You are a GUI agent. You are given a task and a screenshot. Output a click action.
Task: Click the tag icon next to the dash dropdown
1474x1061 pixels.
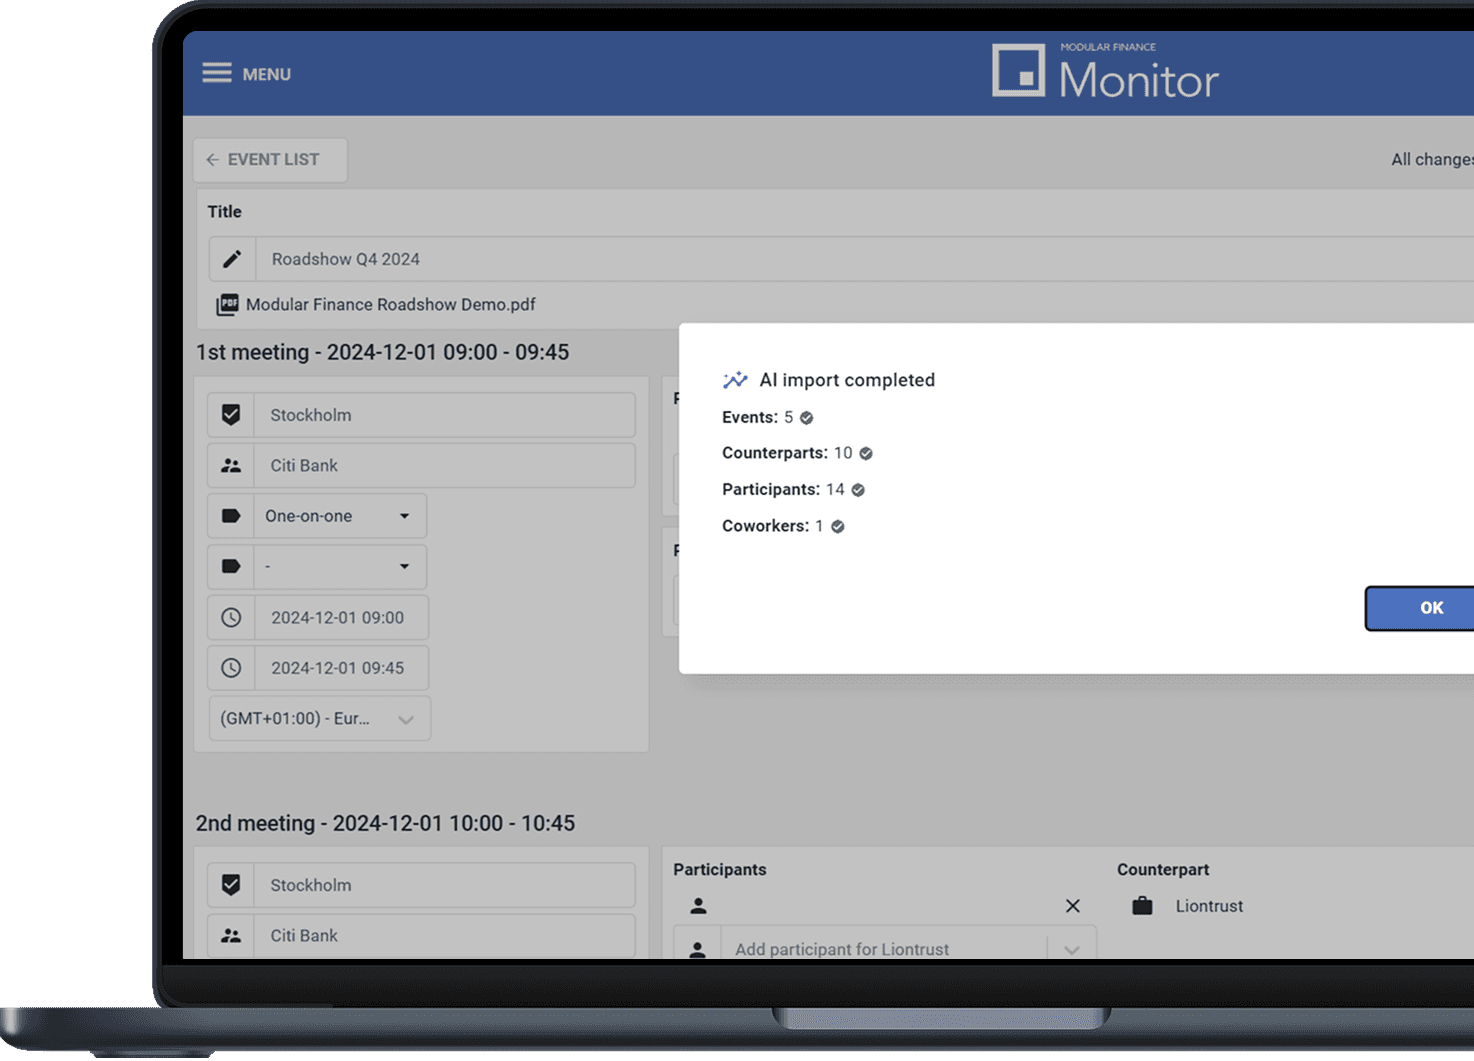point(231,566)
